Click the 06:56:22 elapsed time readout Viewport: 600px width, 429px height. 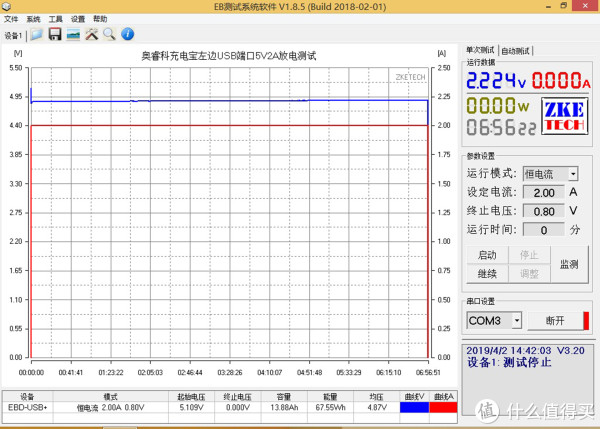(501, 127)
